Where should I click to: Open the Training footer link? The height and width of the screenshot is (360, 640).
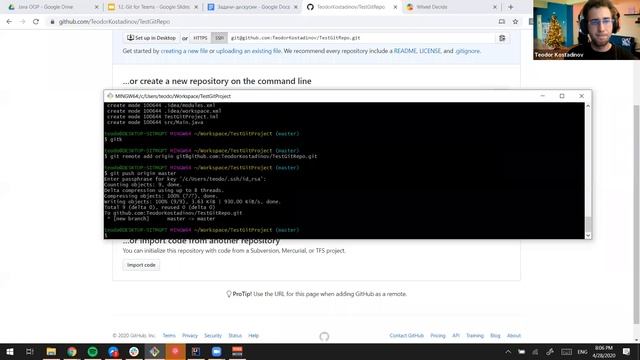(x=475, y=336)
